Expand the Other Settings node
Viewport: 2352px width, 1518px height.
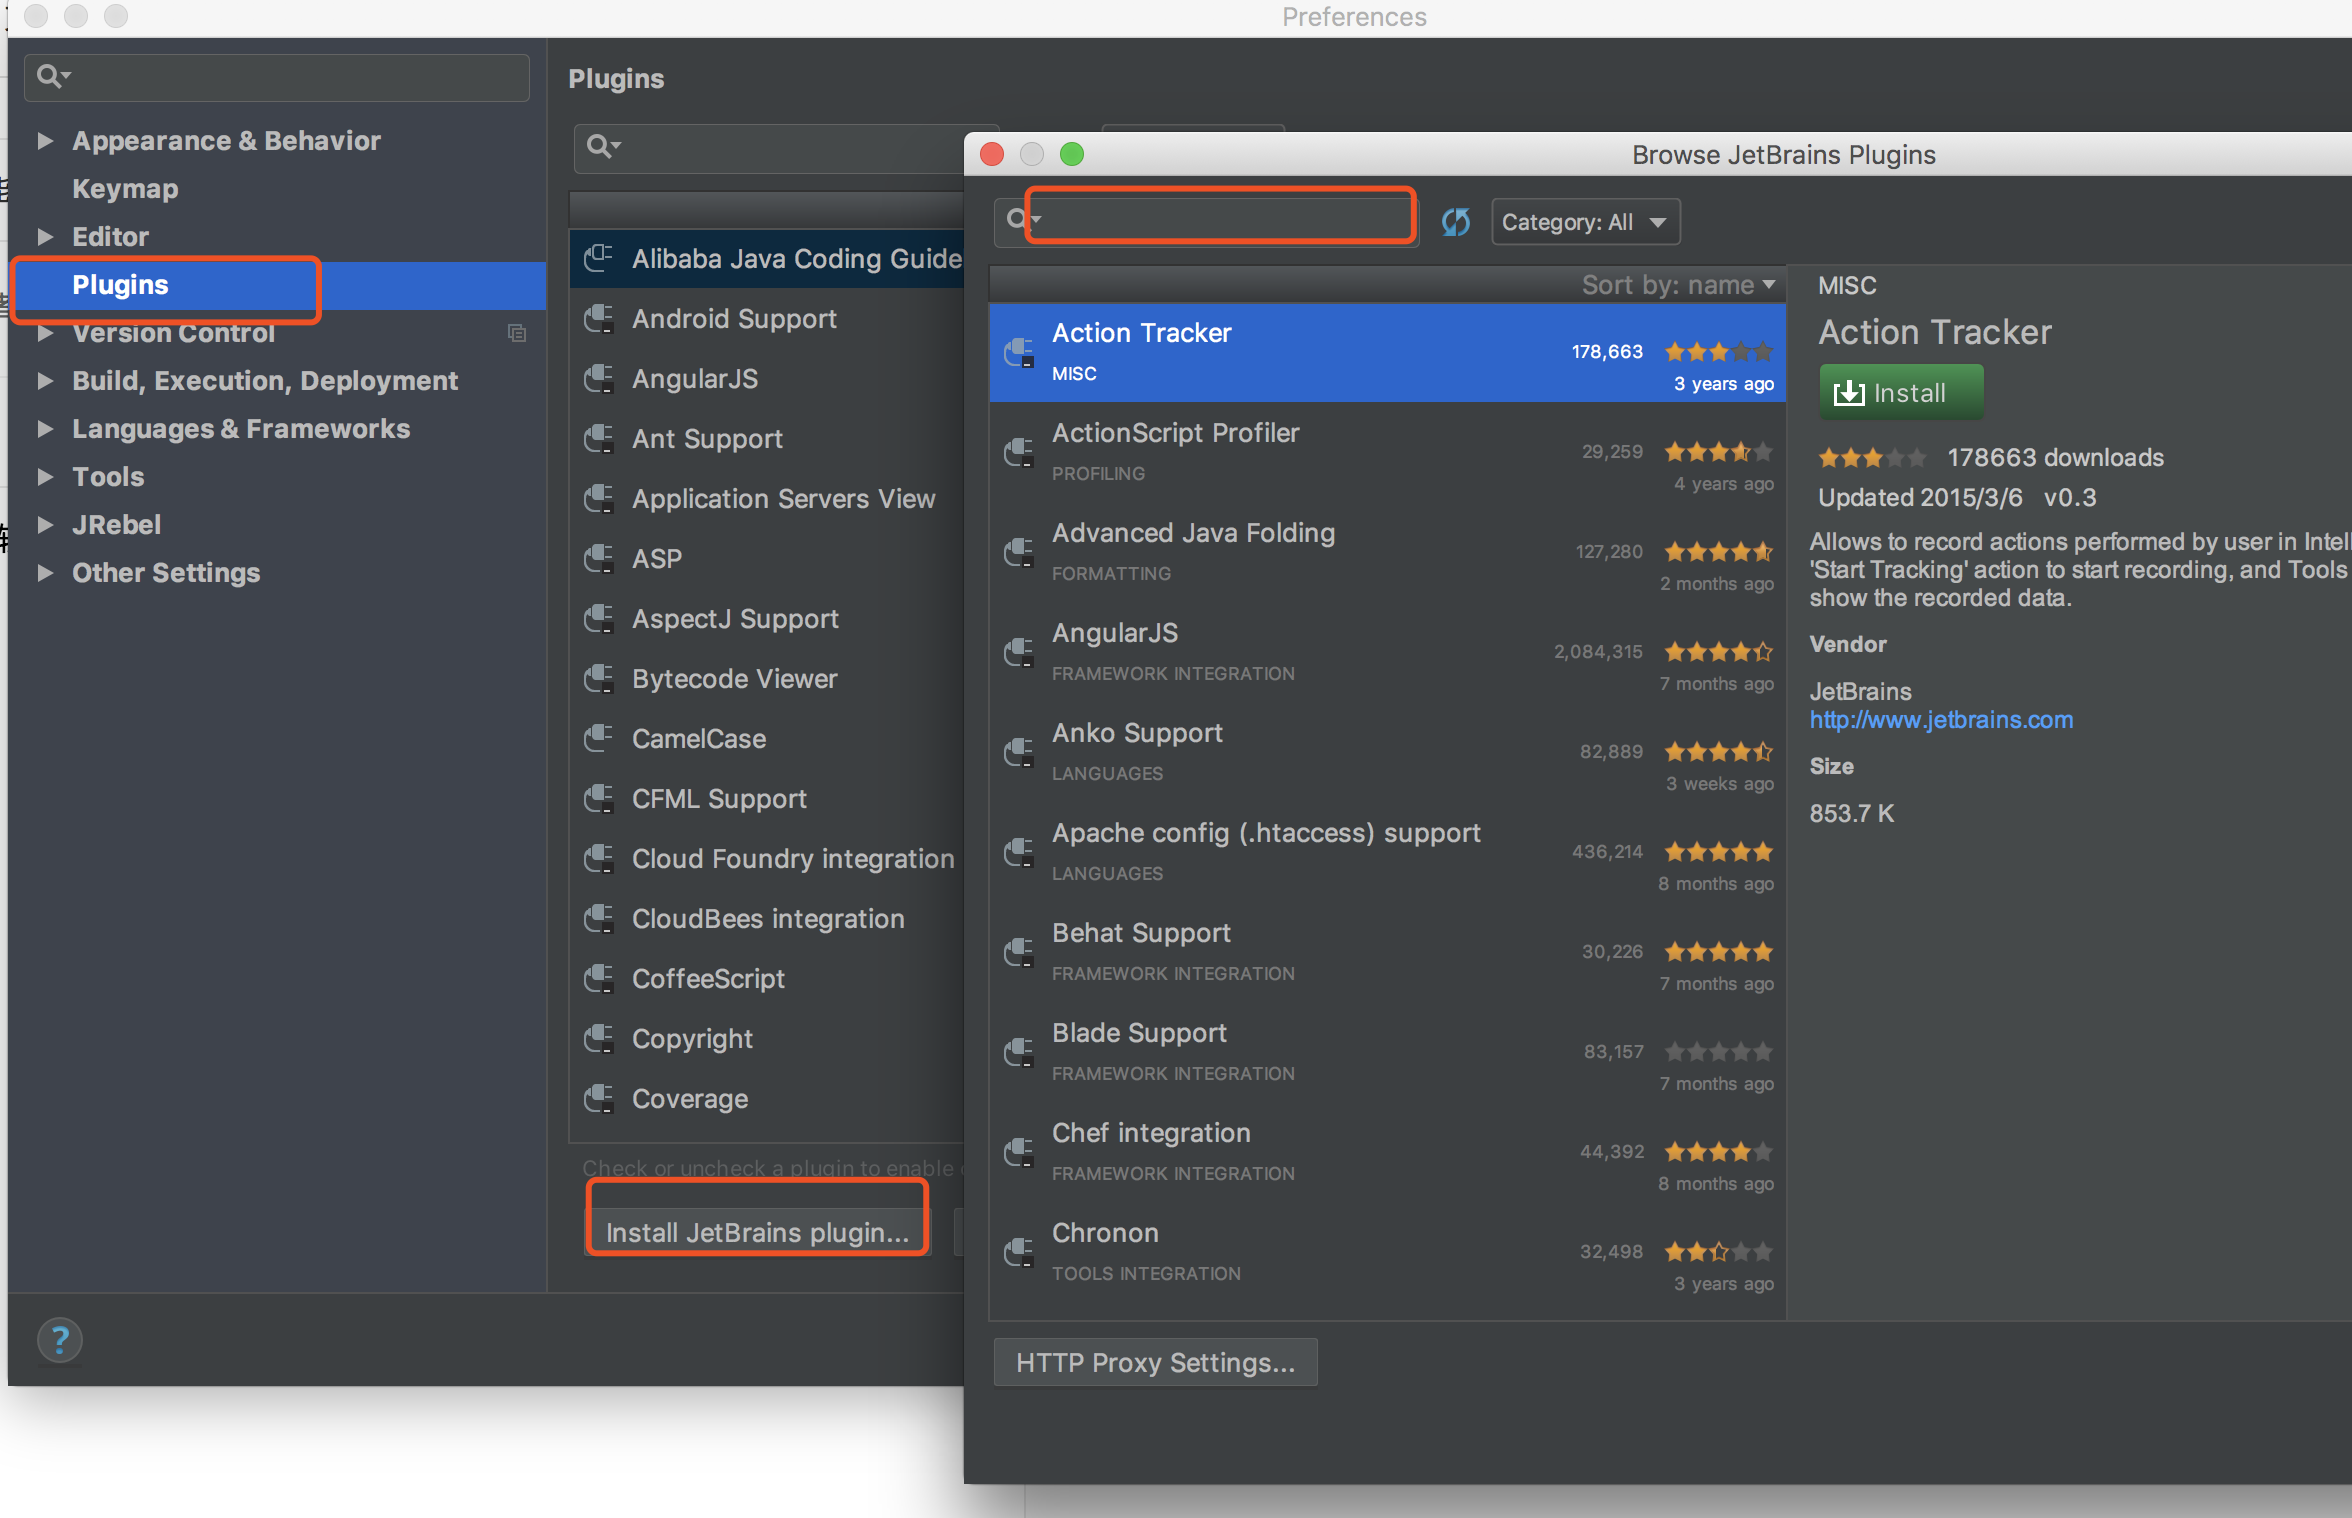coord(45,573)
